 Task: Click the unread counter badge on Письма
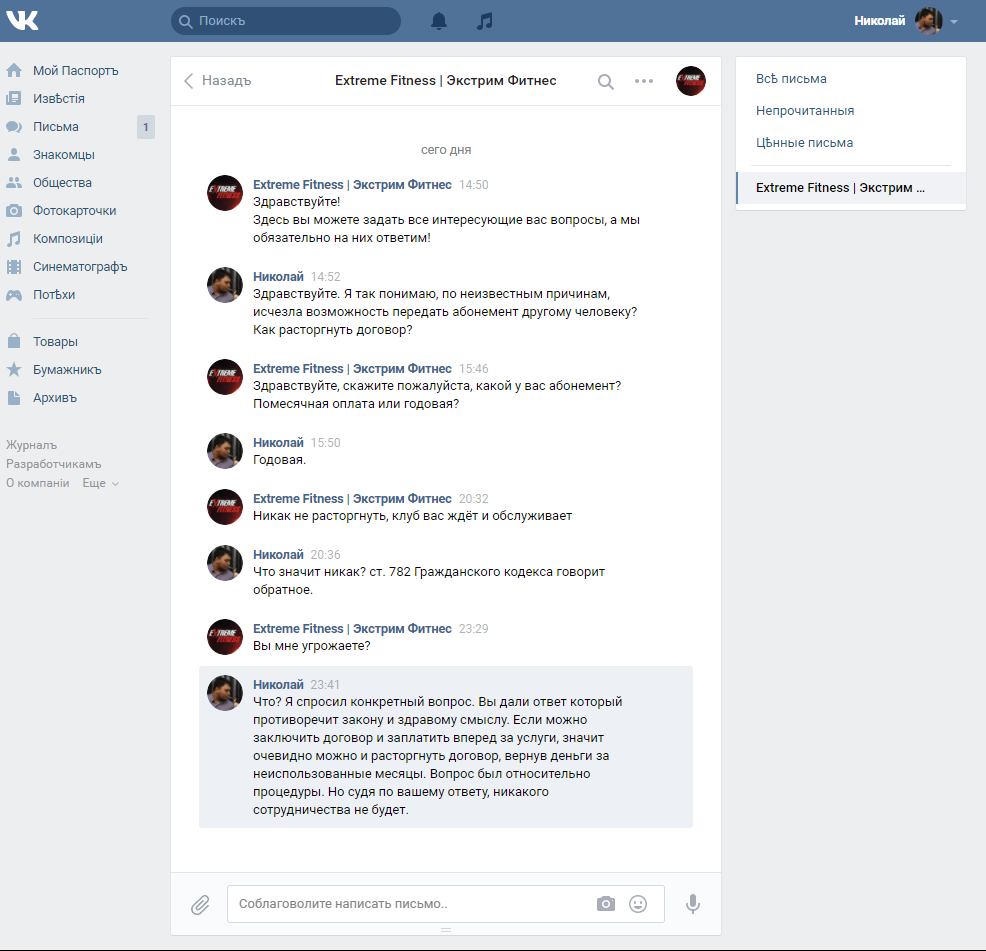(146, 126)
